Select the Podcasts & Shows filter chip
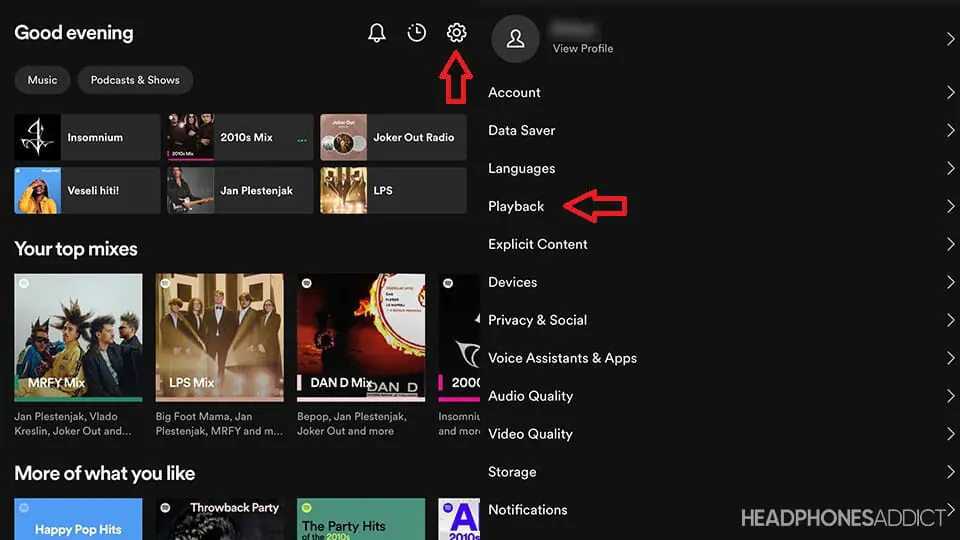960x540 pixels. click(x=135, y=80)
